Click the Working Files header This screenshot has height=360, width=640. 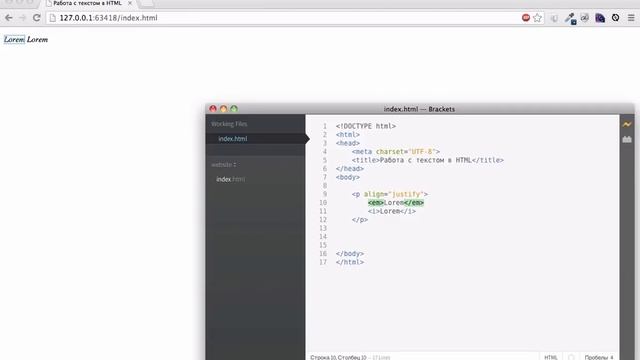click(x=229, y=124)
